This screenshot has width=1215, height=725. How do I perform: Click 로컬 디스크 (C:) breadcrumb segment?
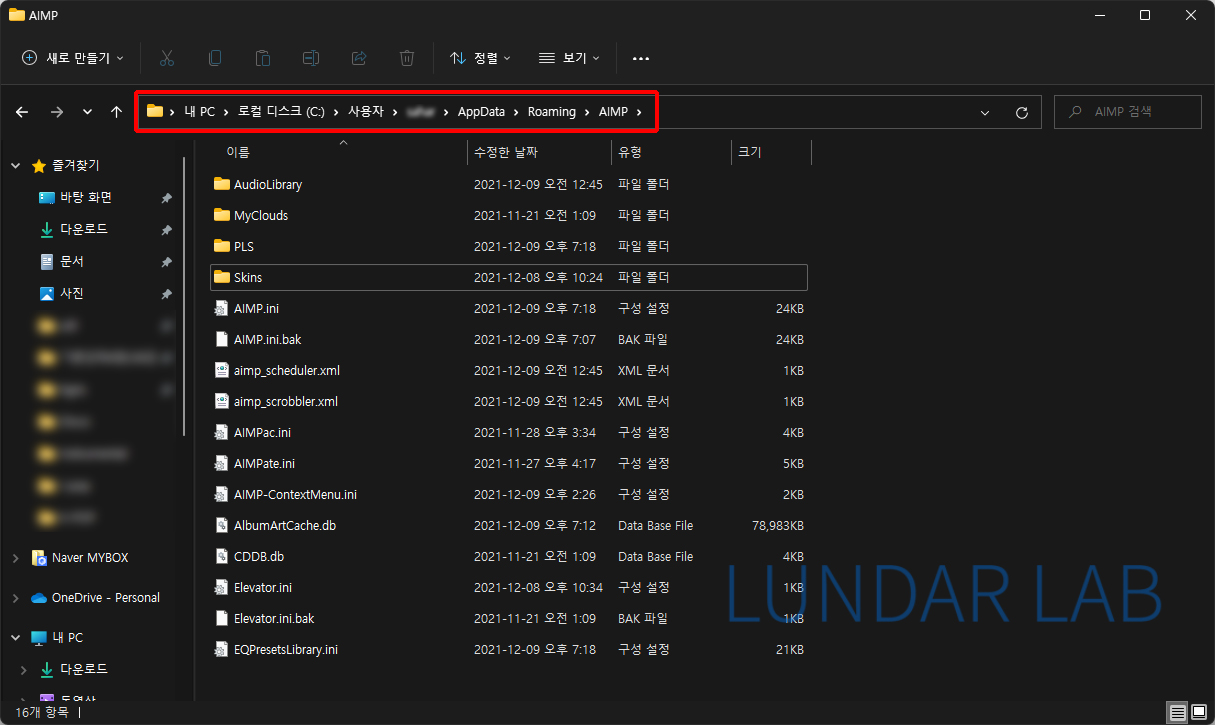click(x=281, y=111)
